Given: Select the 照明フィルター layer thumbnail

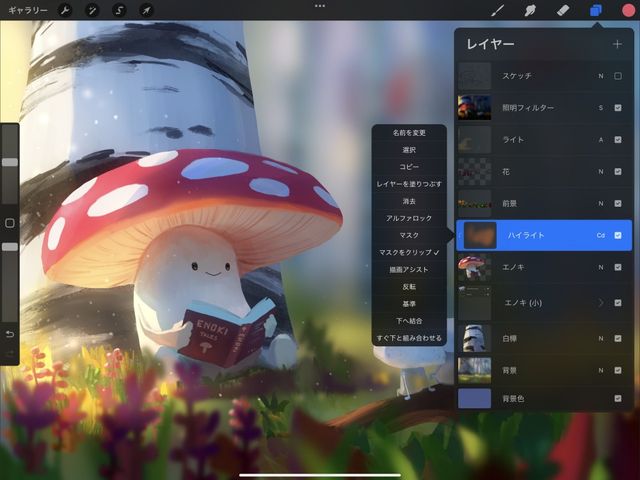Looking at the screenshot, I should click(x=474, y=108).
